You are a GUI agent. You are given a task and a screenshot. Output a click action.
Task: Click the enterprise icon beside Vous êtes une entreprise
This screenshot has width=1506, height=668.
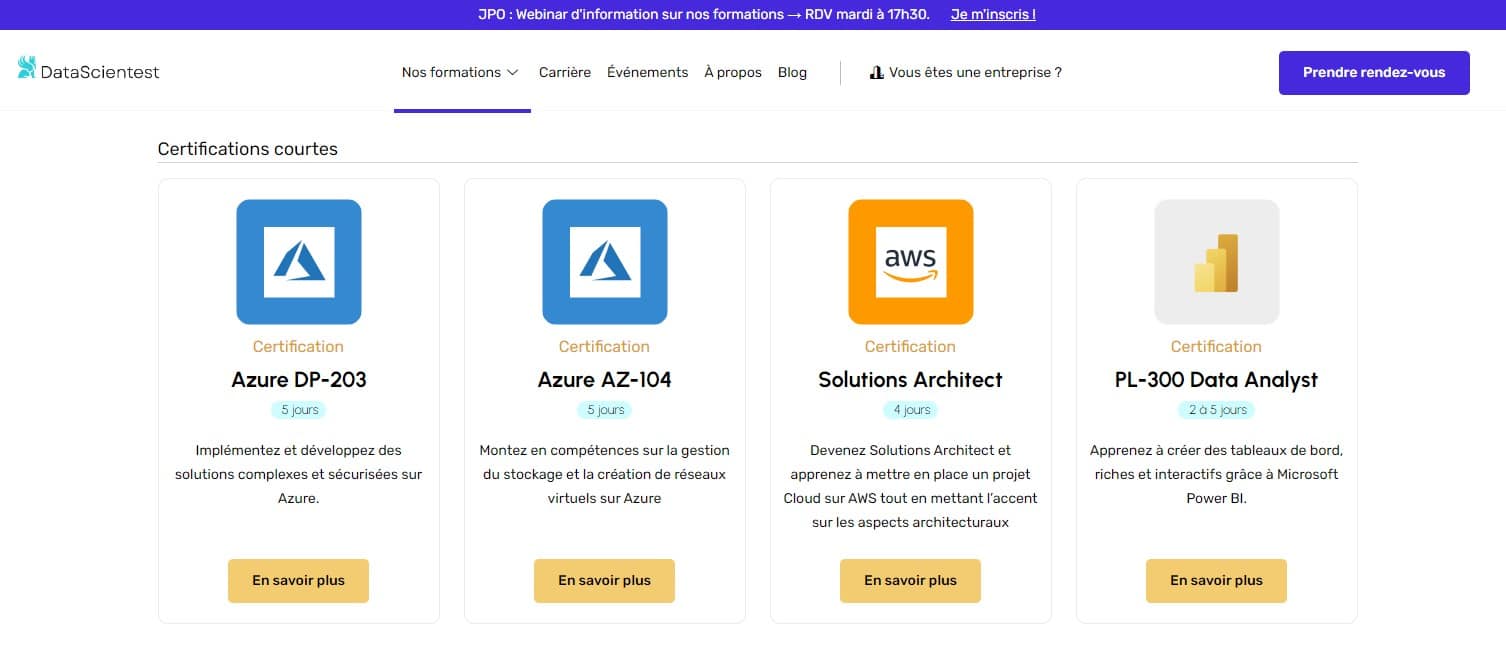(877, 73)
